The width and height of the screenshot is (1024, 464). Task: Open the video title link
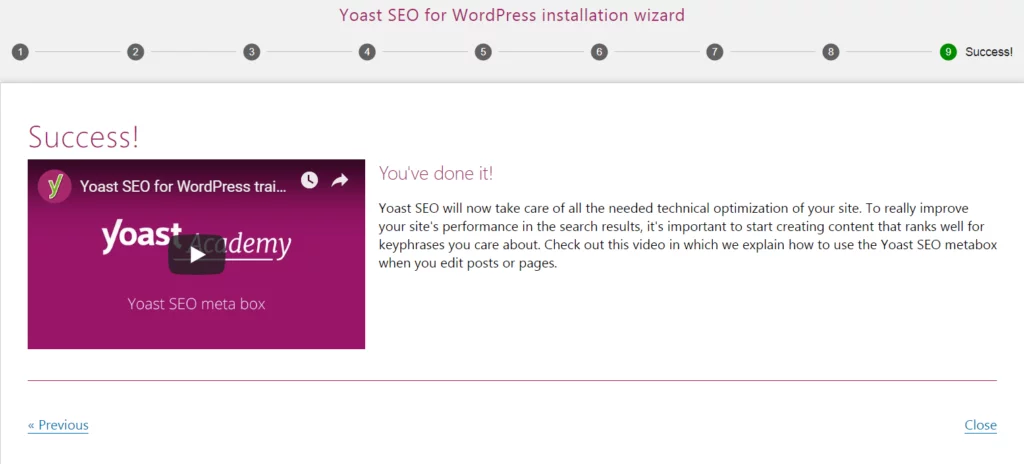tap(183, 186)
